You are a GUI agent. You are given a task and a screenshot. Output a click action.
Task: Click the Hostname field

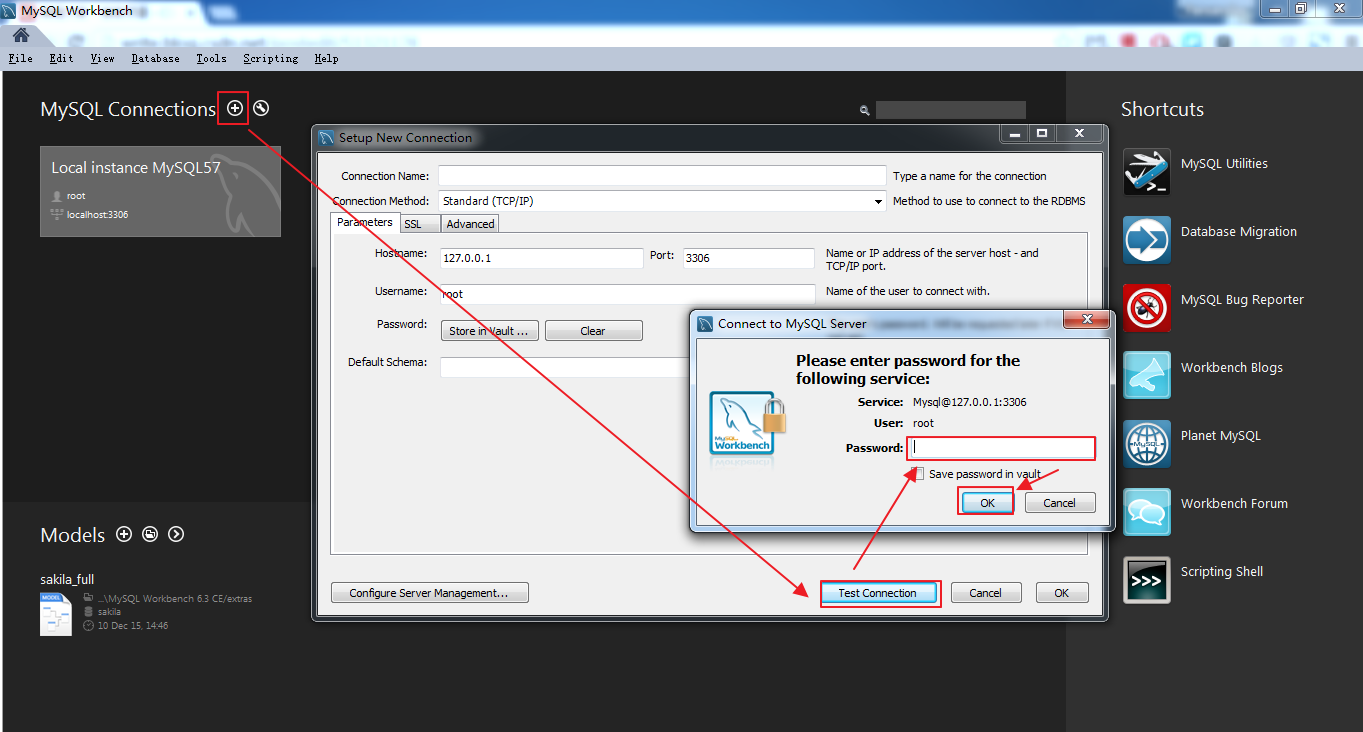[541, 258]
